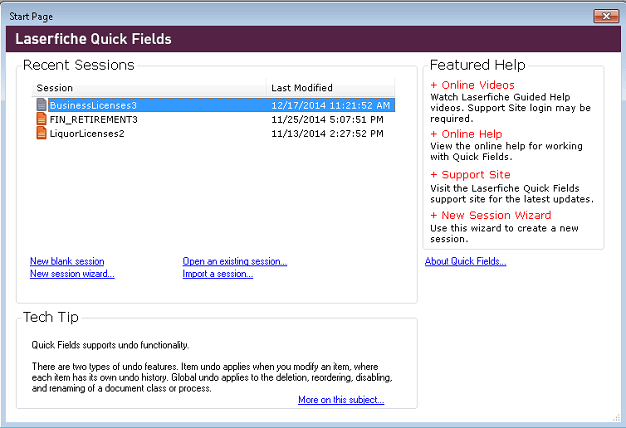Click the 11/25/2014 5:07:51 PM date
The image size is (626, 428).
tap(327, 119)
